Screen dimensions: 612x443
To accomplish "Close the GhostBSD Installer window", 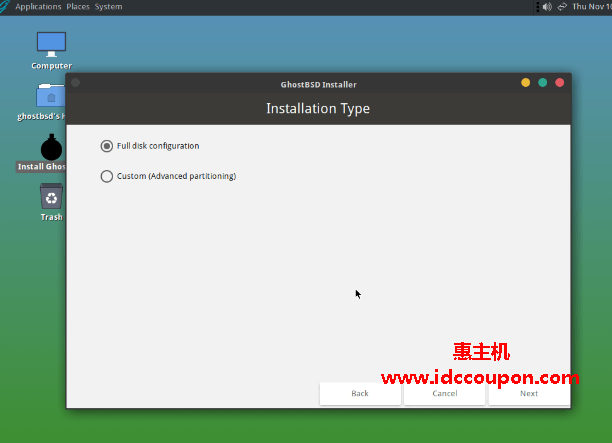I will (x=560, y=83).
